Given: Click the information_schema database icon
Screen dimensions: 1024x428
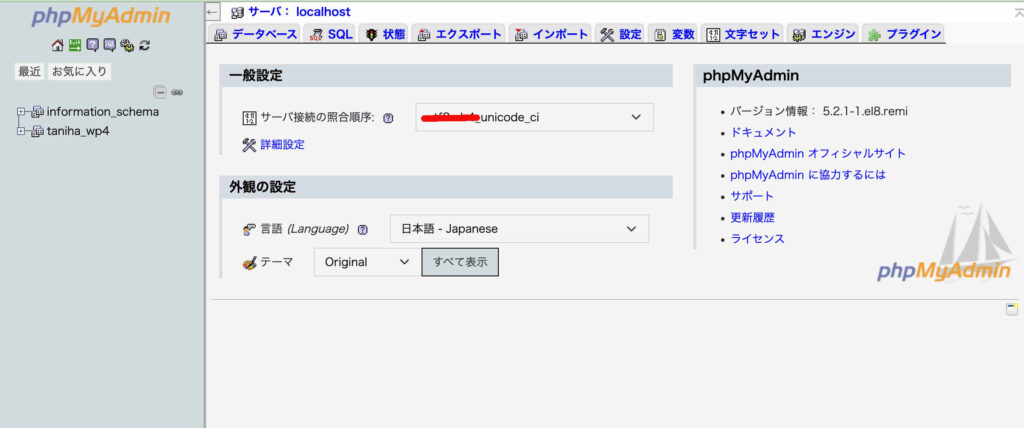Looking at the screenshot, I should tap(38, 112).
